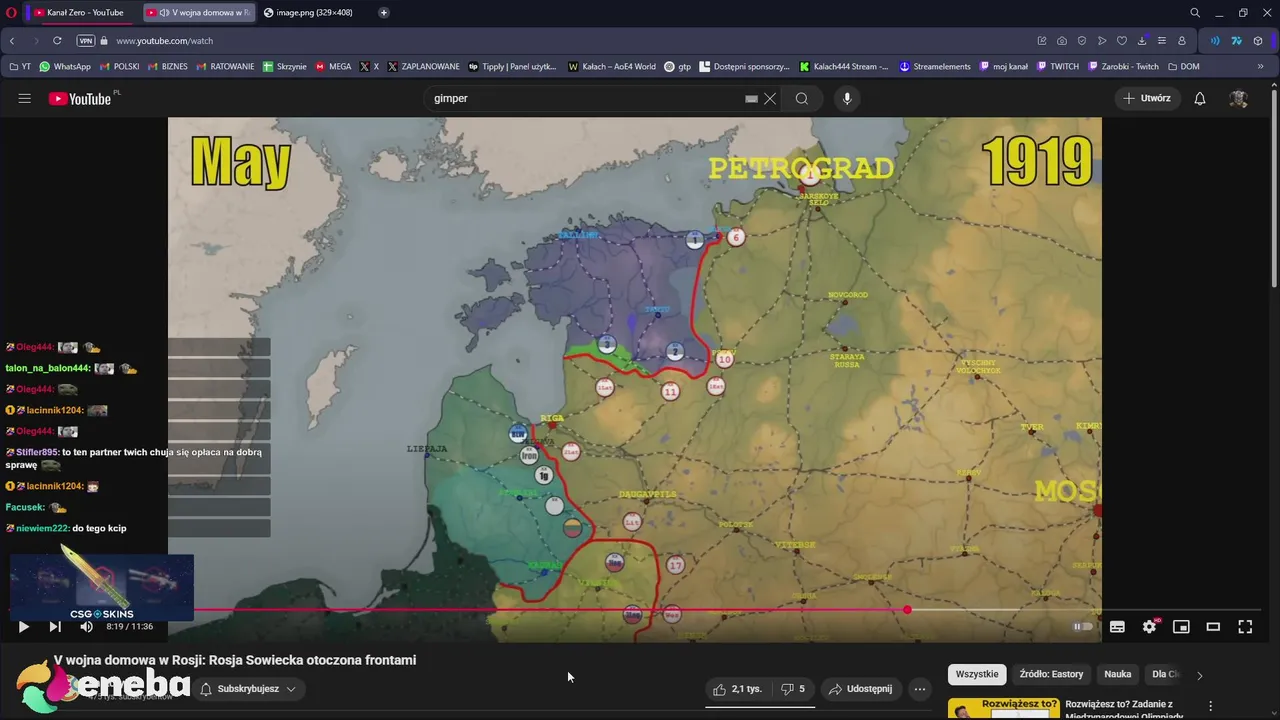The width and height of the screenshot is (1280, 720).
Task: Go back in browser history
Action: pyautogui.click(x=12, y=41)
